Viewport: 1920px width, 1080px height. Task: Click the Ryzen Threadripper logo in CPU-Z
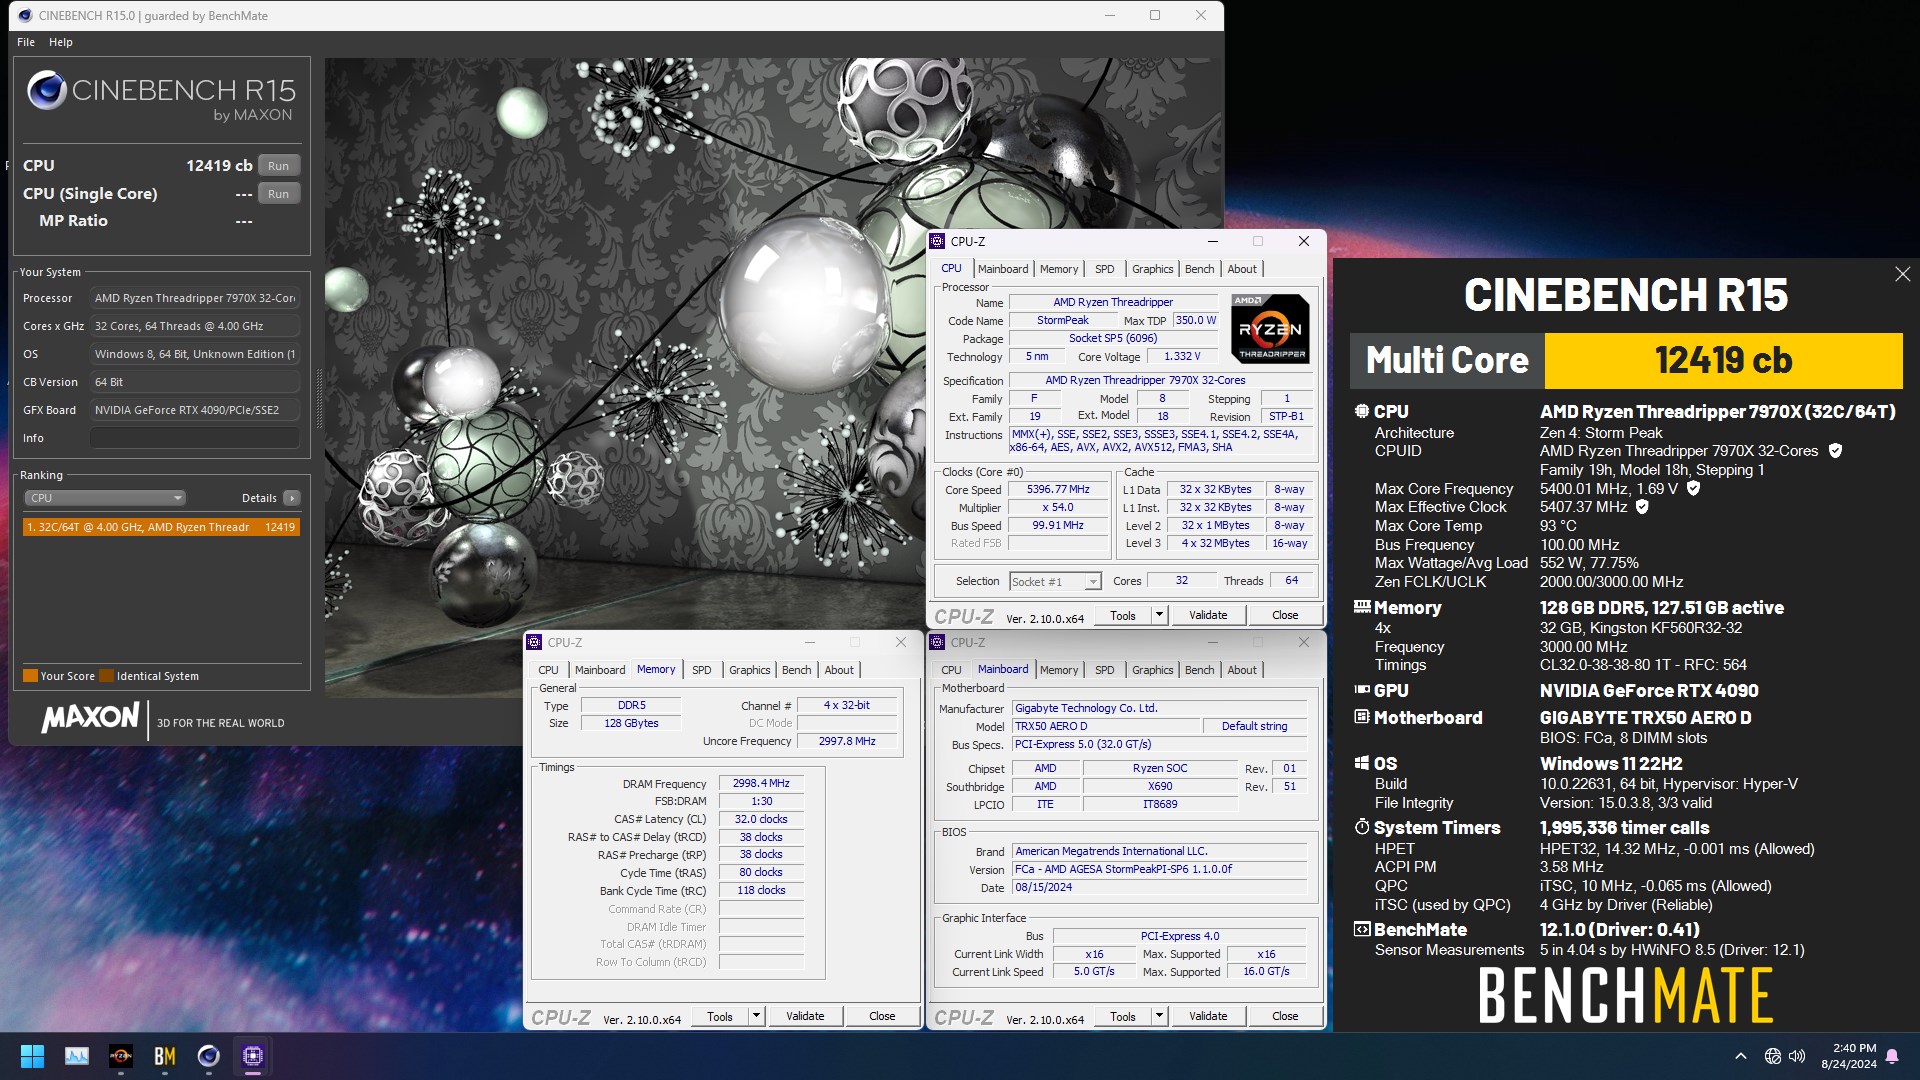(x=1270, y=328)
